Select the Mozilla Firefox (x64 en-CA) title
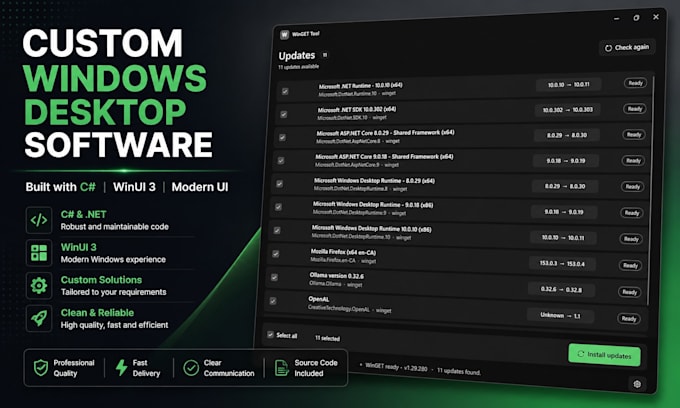The width and height of the screenshot is (680, 408). 343,252
